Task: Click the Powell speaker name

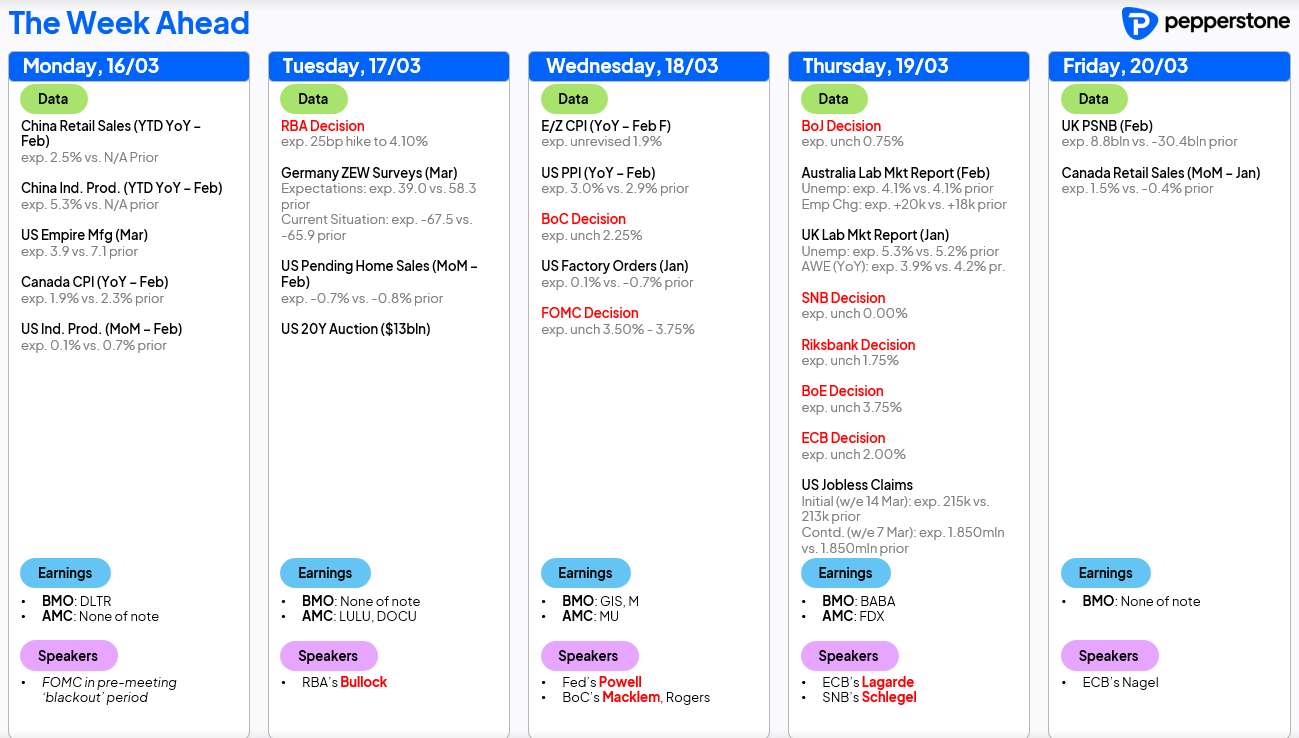Action: click(x=620, y=682)
